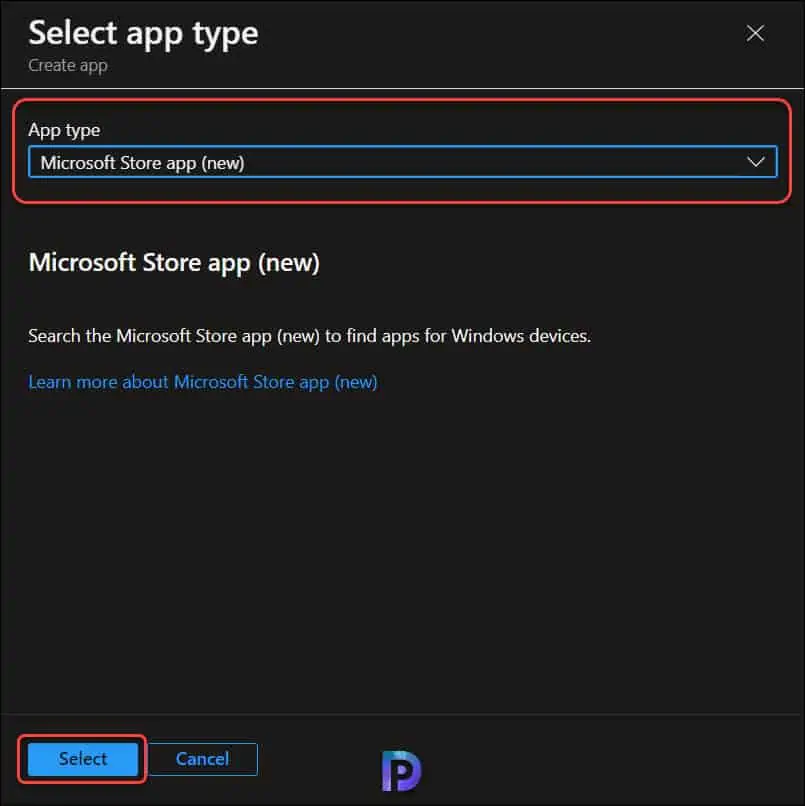Close the Select app type pane

[x=755, y=33]
